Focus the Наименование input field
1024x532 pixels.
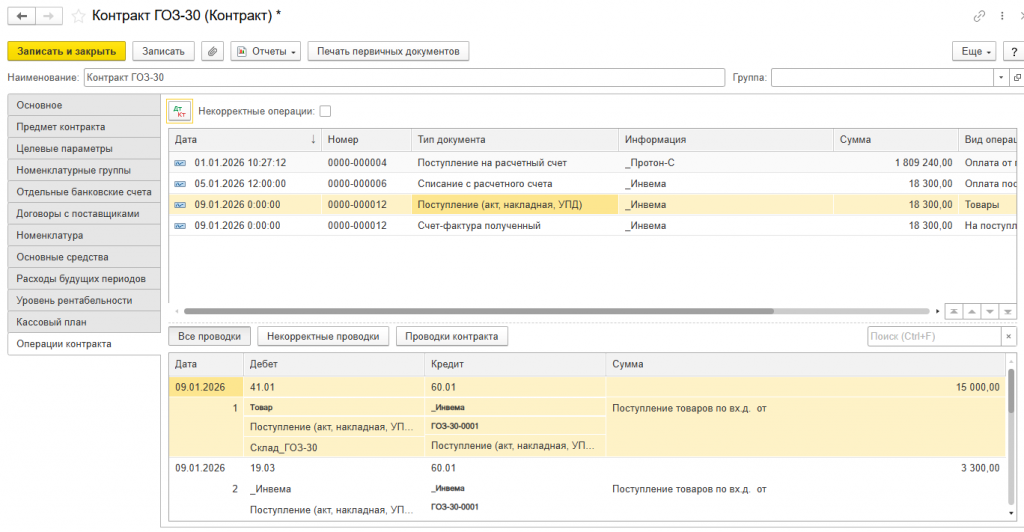tap(404, 77)
